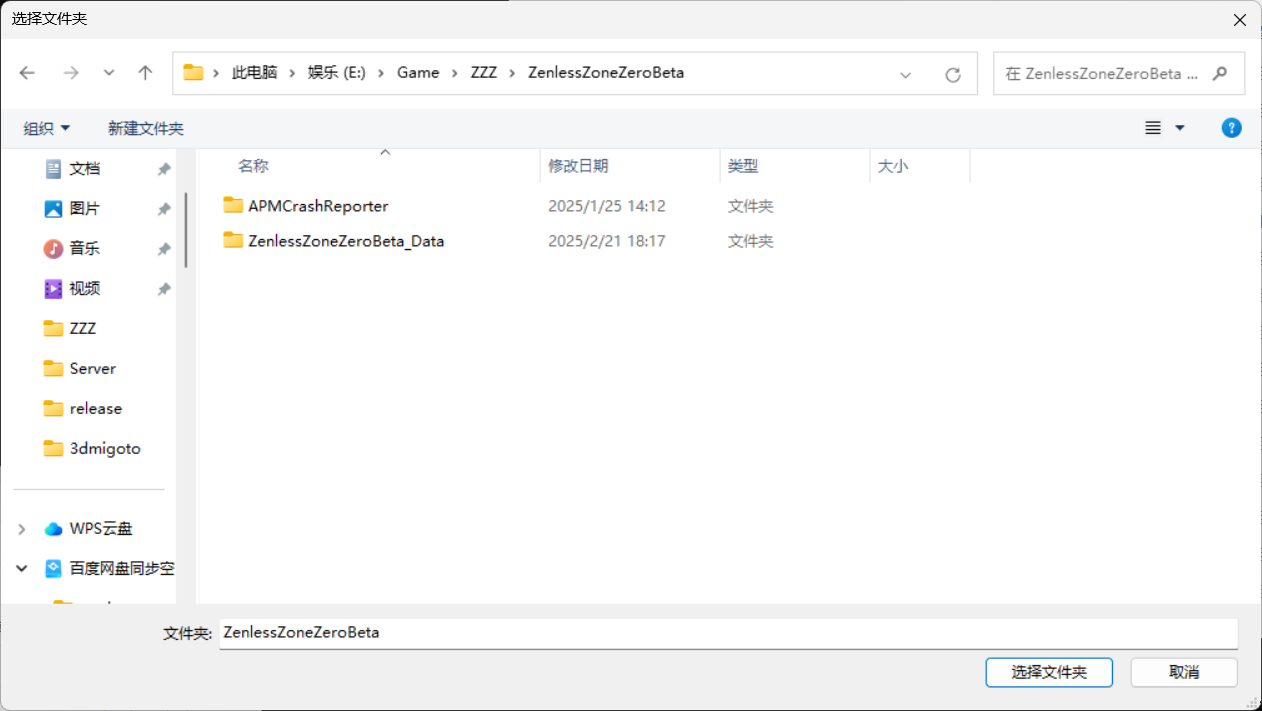1262x711 pixels.
Task: Click the navigation pane scrollbar
Action: click(x=186, y=230)
